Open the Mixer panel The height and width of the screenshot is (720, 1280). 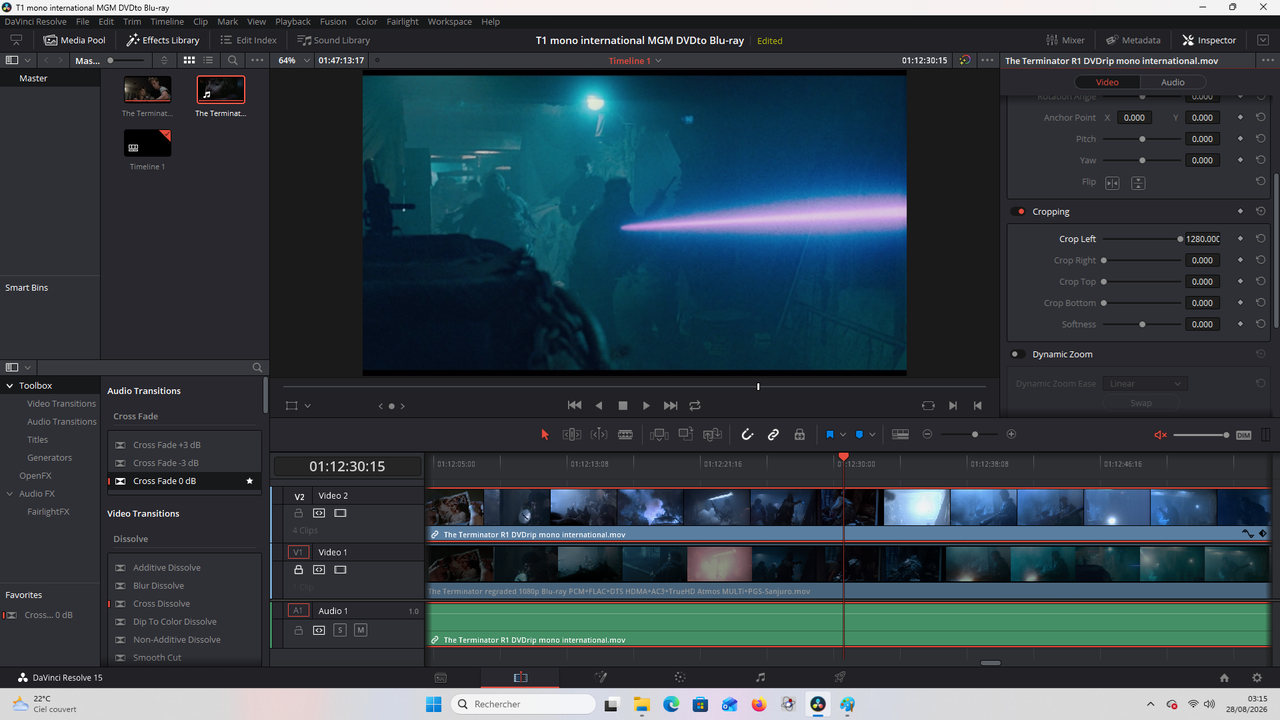(1065, 40)
